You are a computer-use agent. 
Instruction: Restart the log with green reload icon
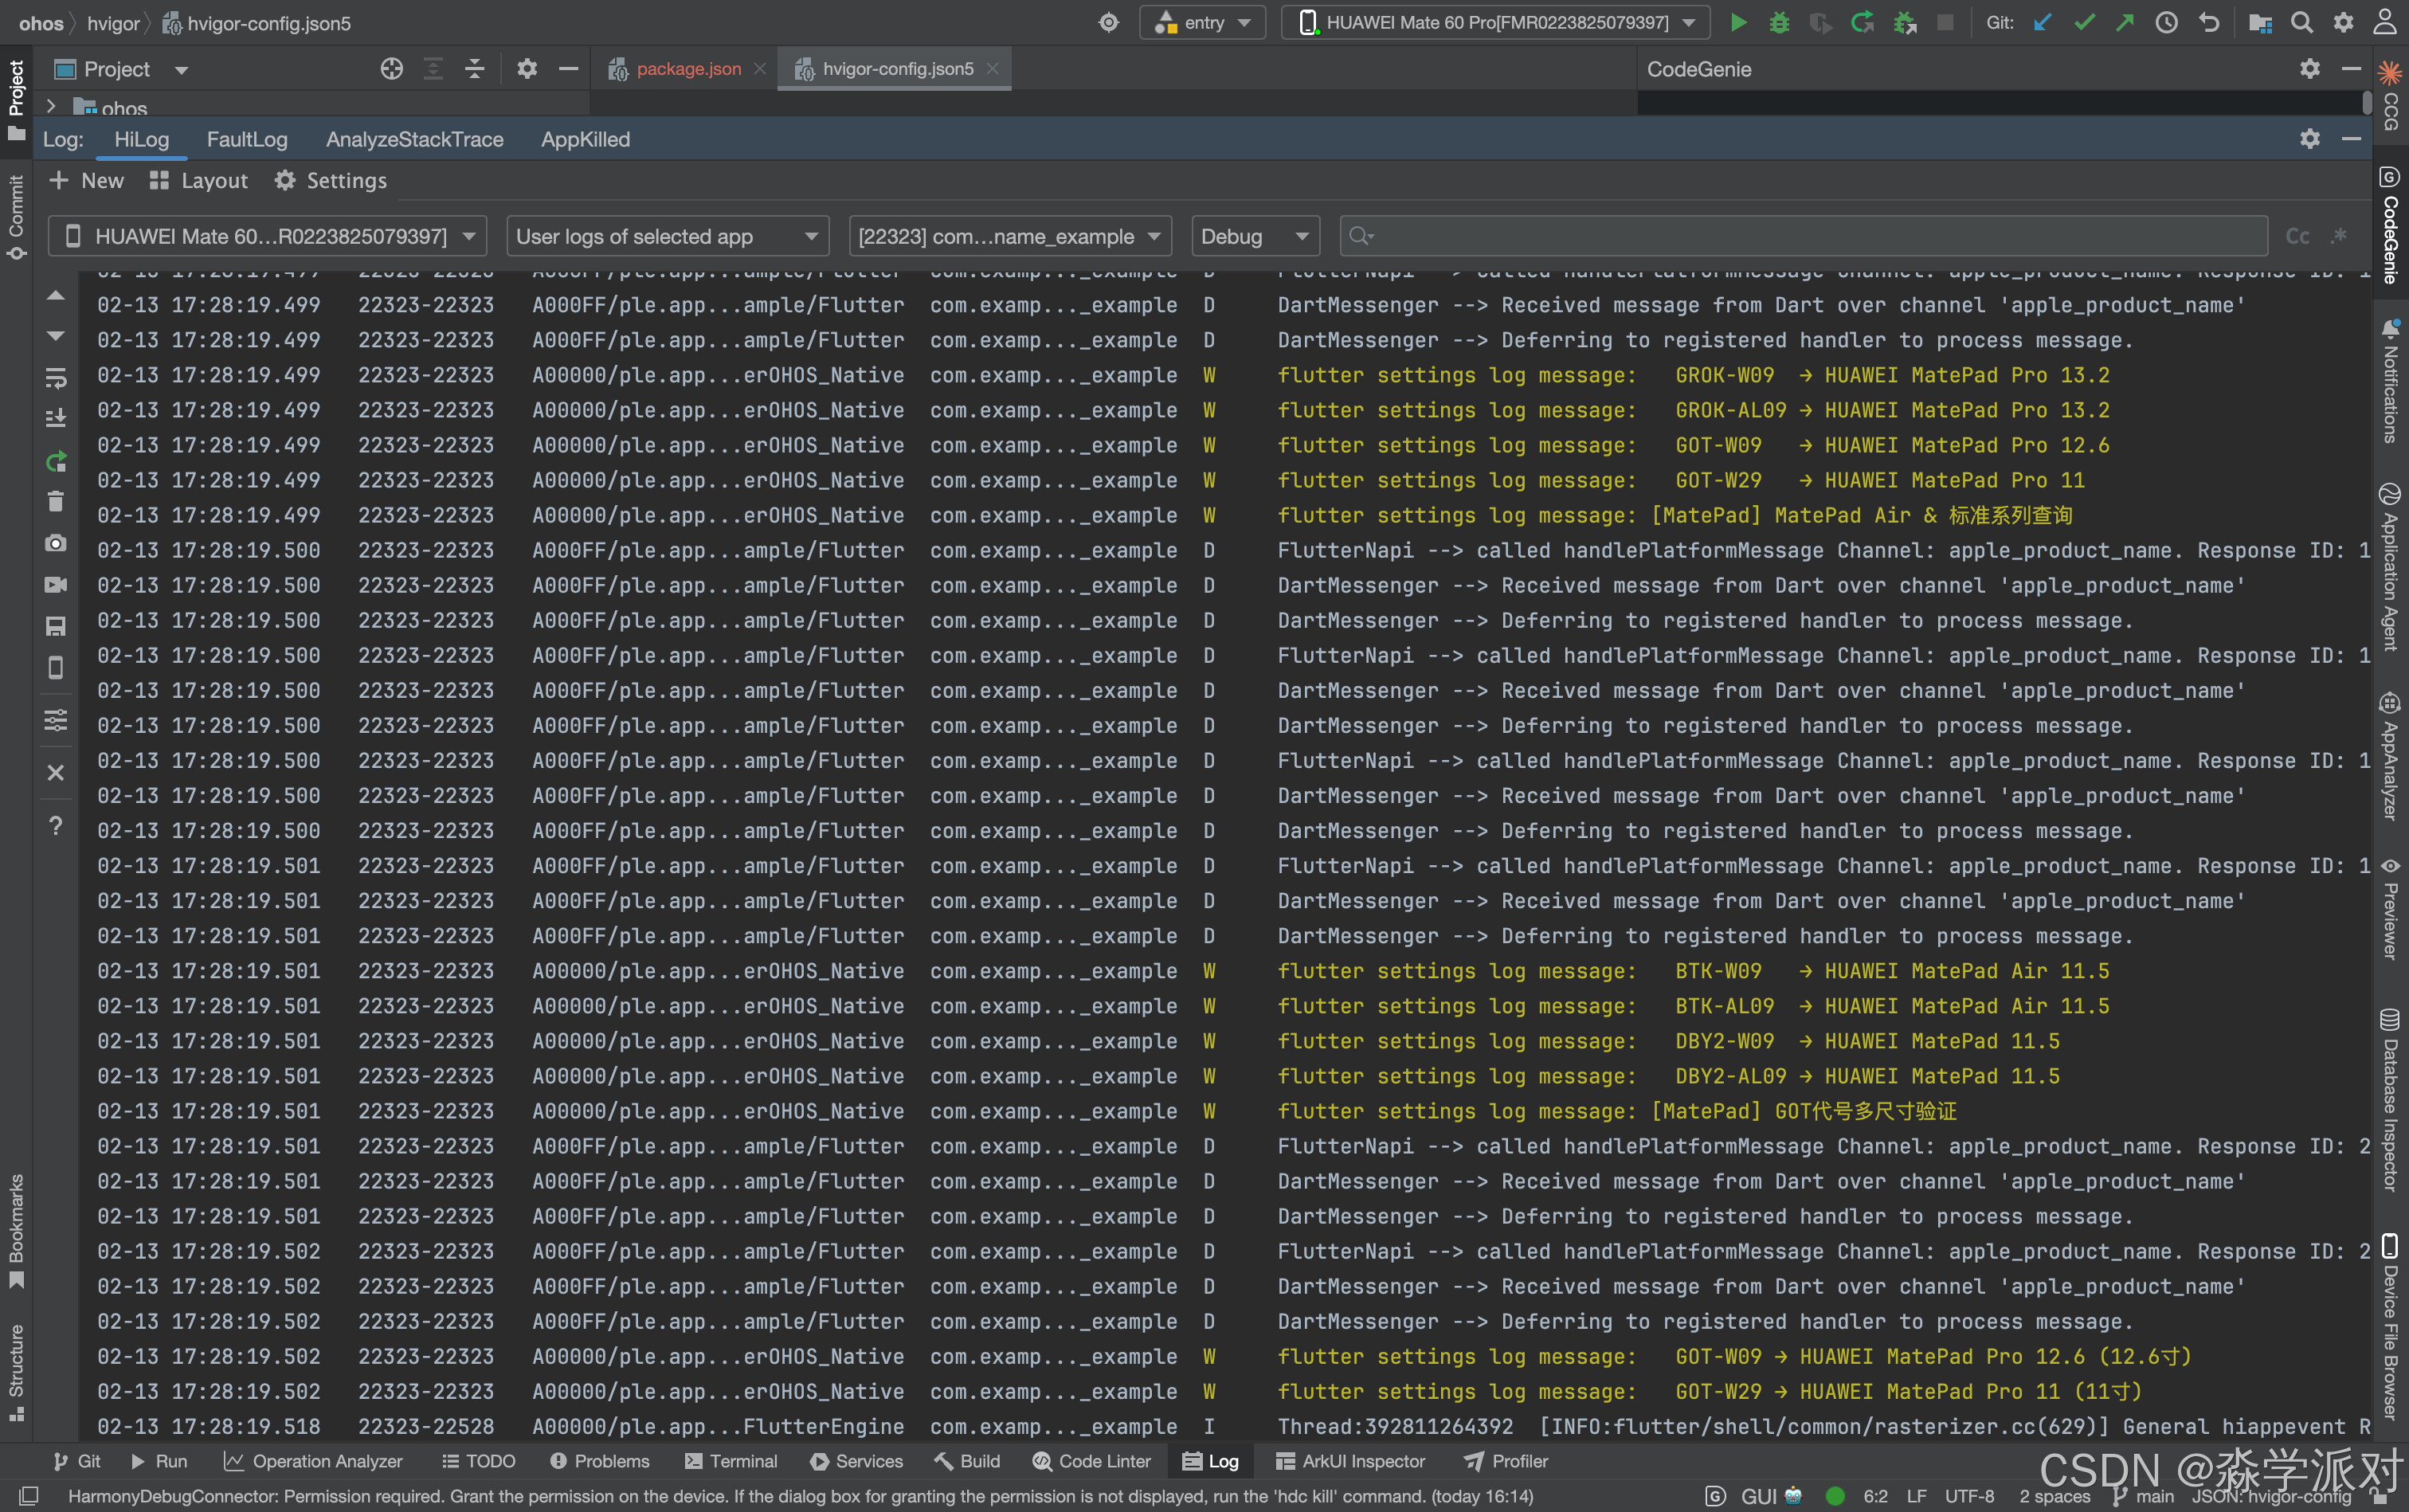click(56, 461)
